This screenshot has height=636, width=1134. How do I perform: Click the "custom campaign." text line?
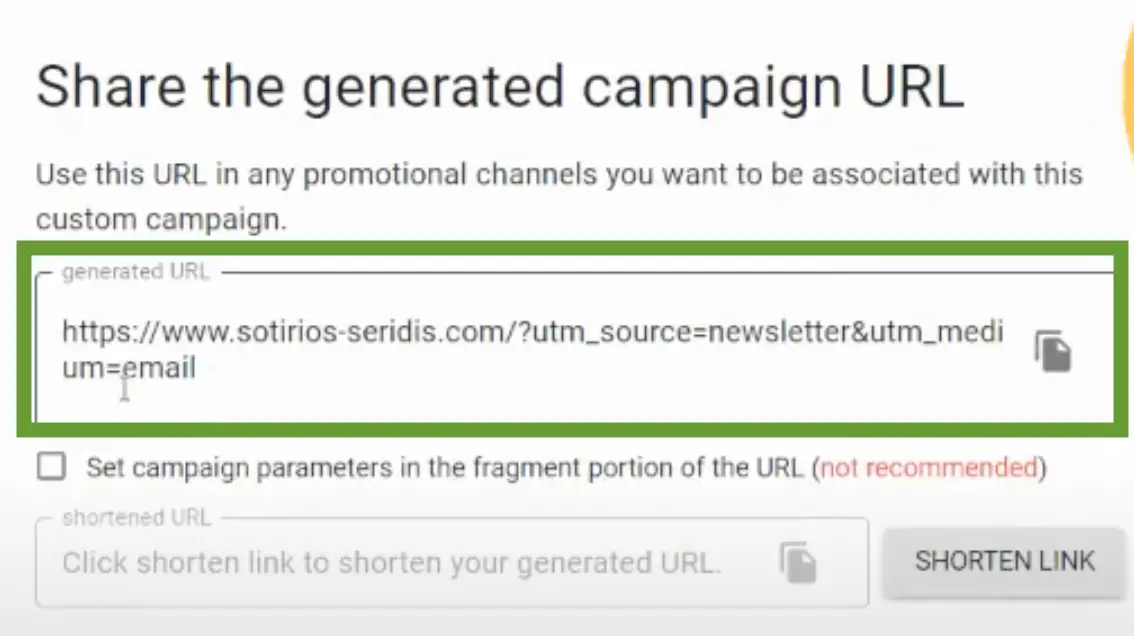[161, 219]
